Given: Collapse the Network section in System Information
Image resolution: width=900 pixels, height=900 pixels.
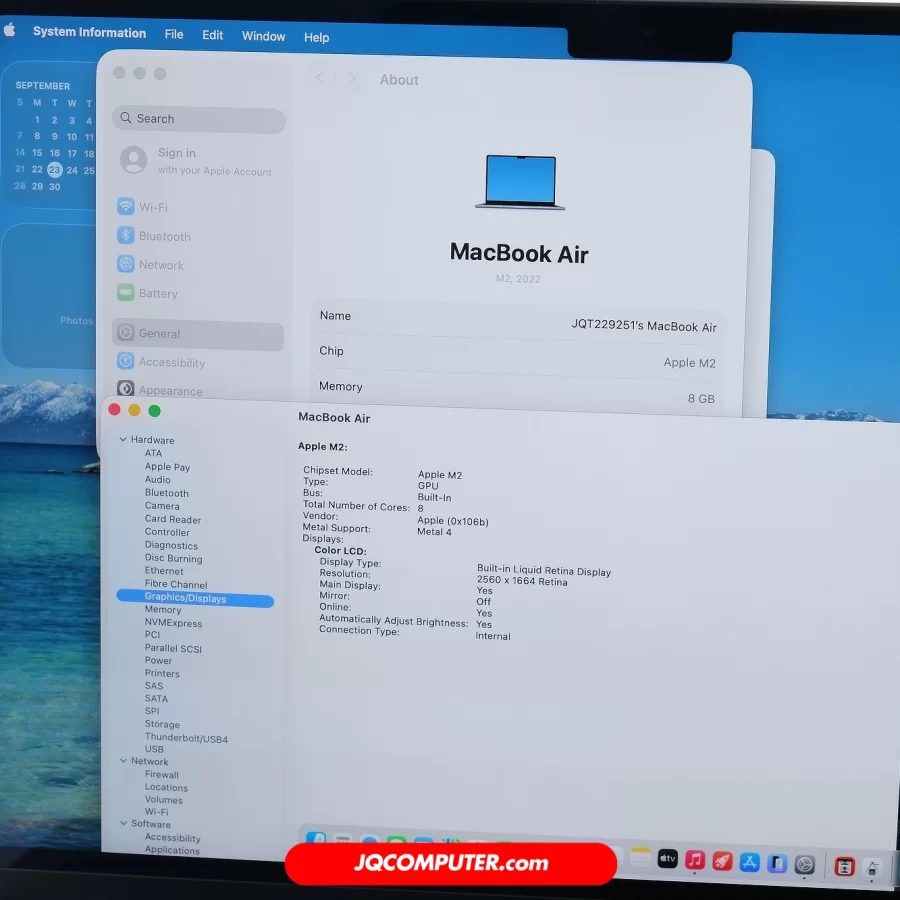Looking at the screenshot, I should click(123, 761).
